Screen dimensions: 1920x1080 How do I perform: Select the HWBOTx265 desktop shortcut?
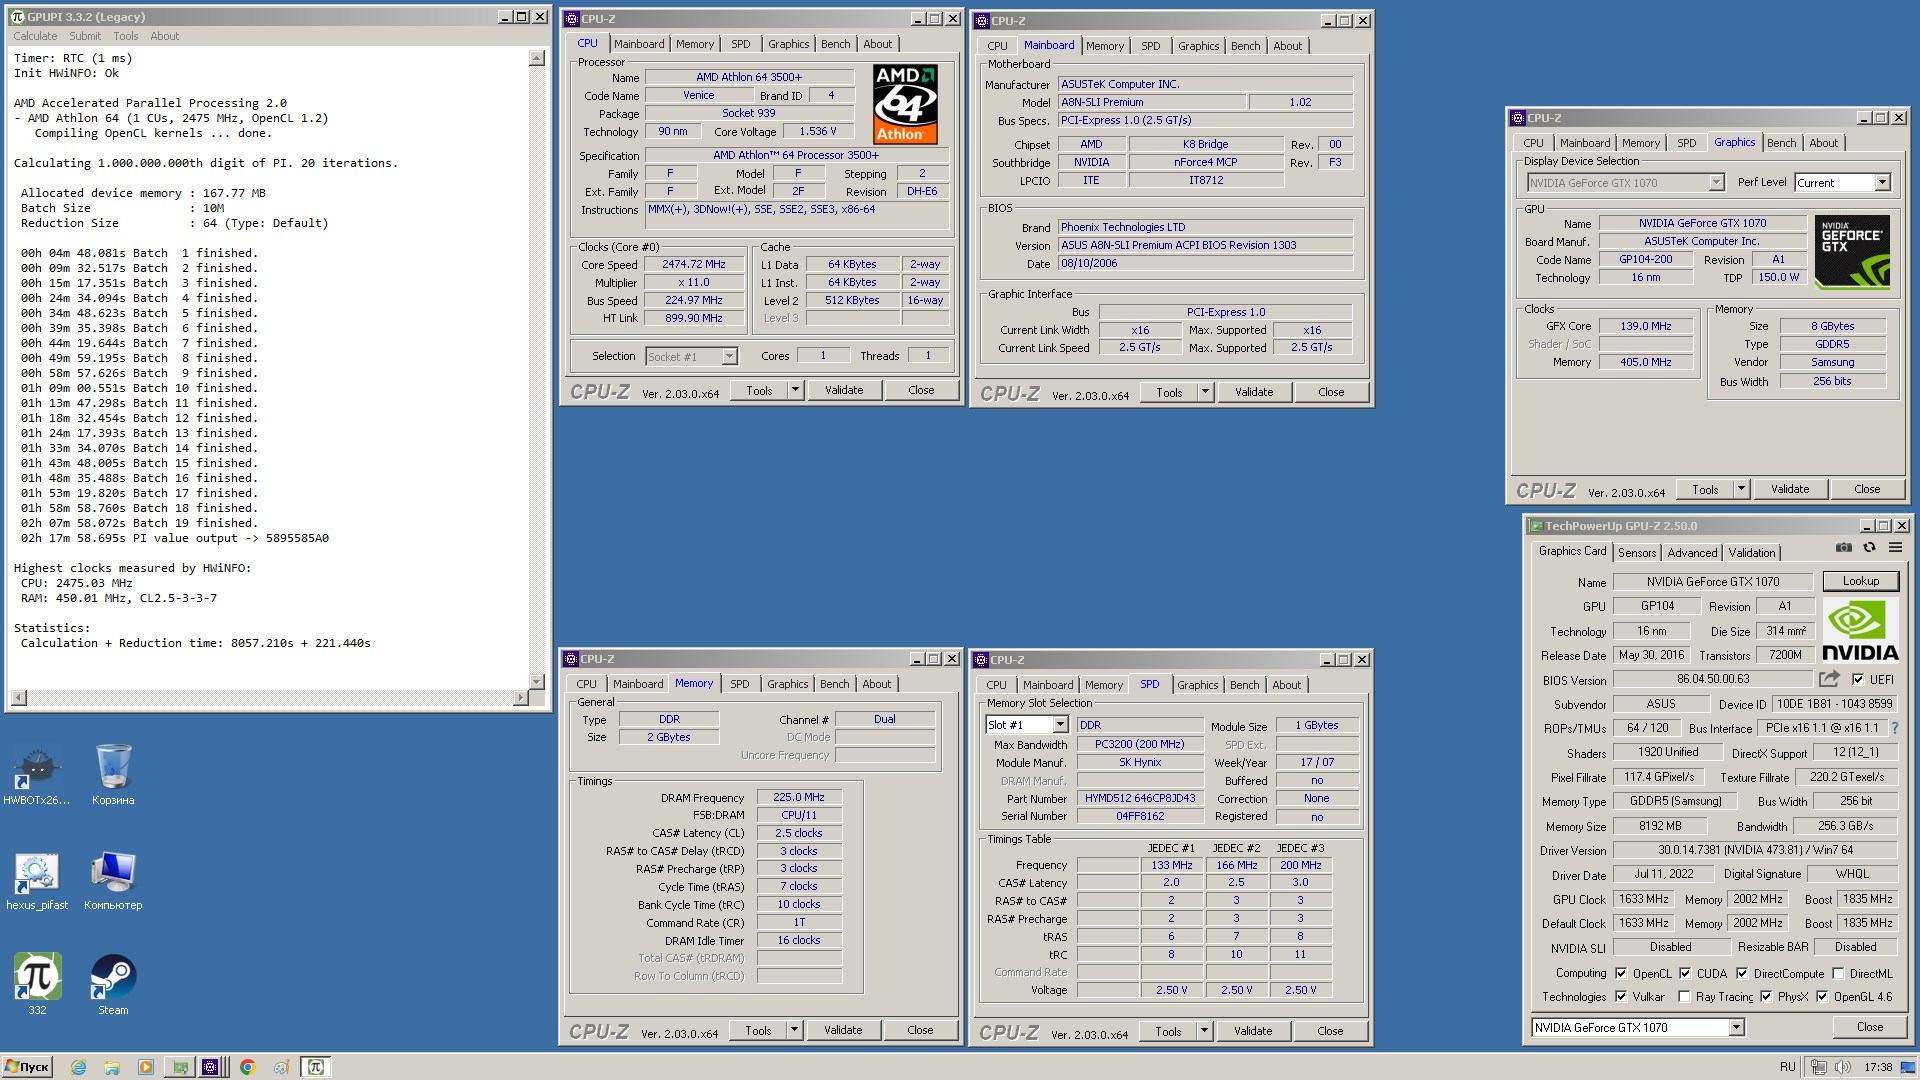tap(37, 776)
